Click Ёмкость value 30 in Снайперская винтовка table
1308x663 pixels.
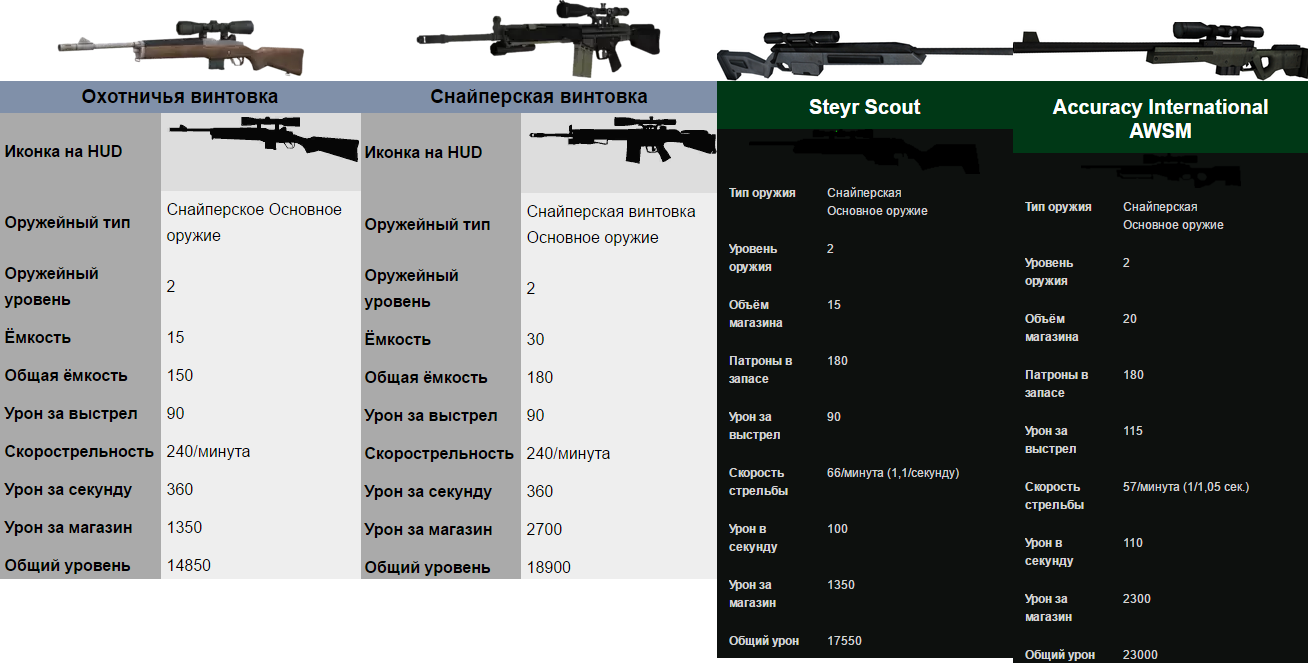pos(535,339)
